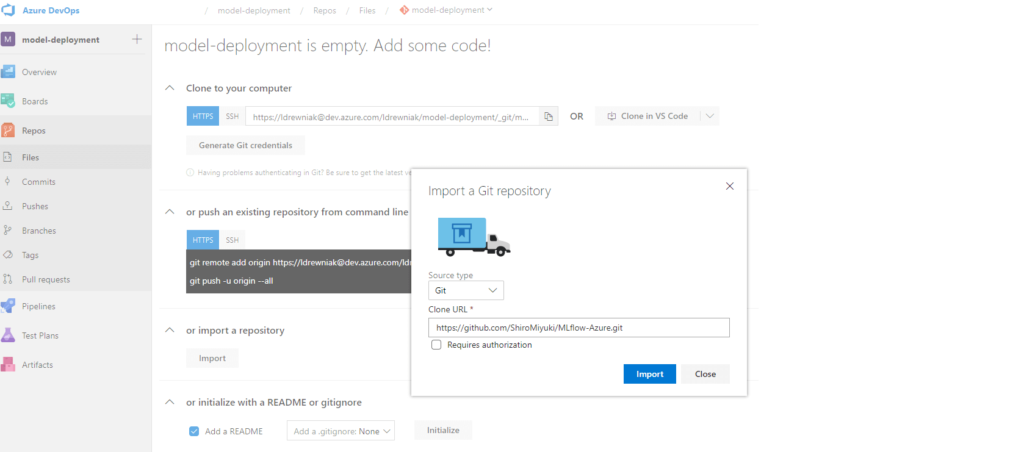1024x452 pixels.
Task: Go to Branches in the Repos menu
Action: (39, 231)
